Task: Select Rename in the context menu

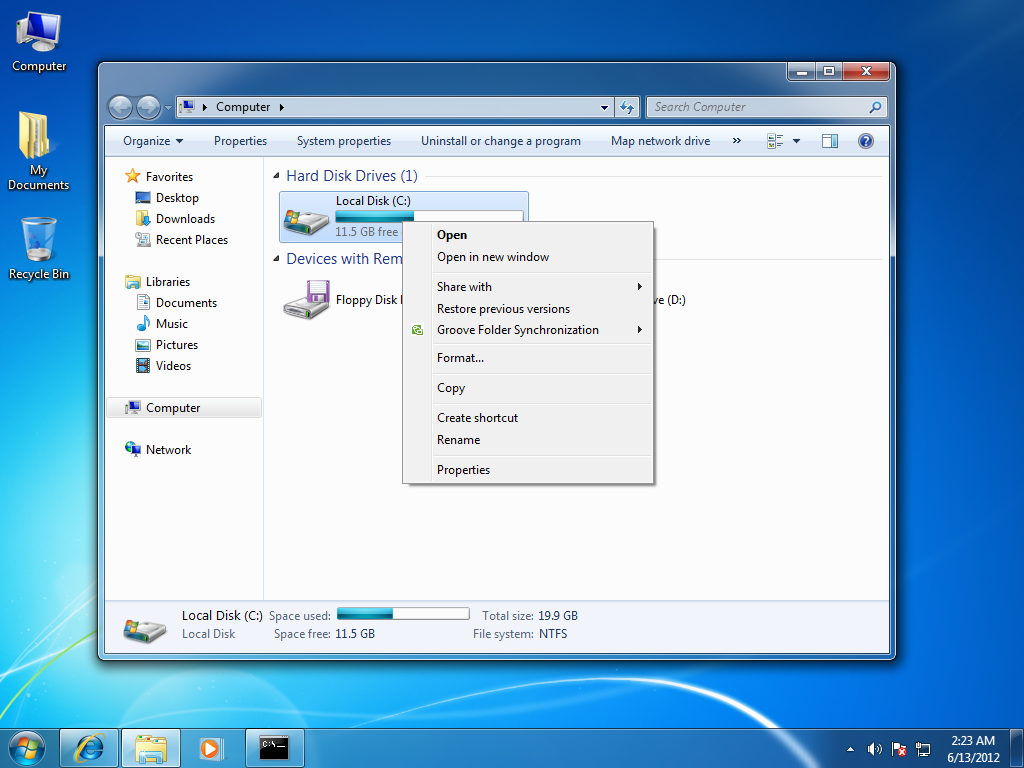Action: pyautogui.click(x=458, y=439)
